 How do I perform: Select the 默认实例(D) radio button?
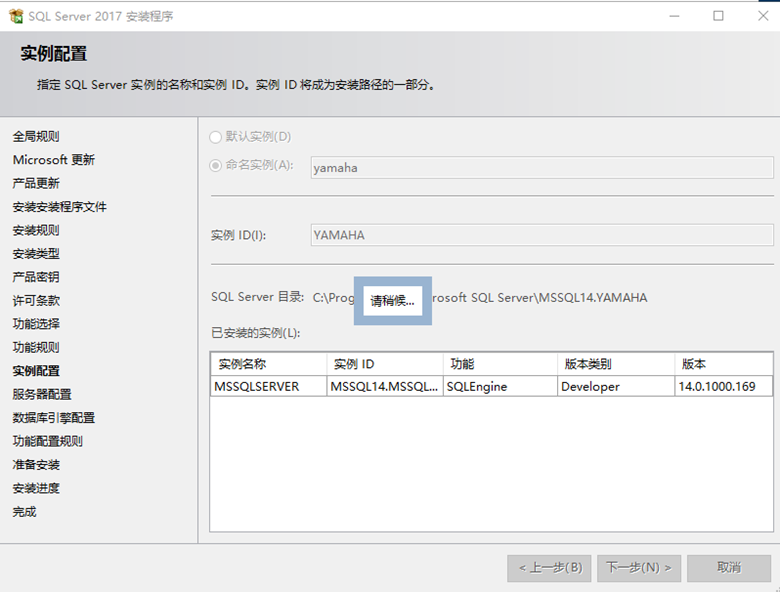coord(215,137)
